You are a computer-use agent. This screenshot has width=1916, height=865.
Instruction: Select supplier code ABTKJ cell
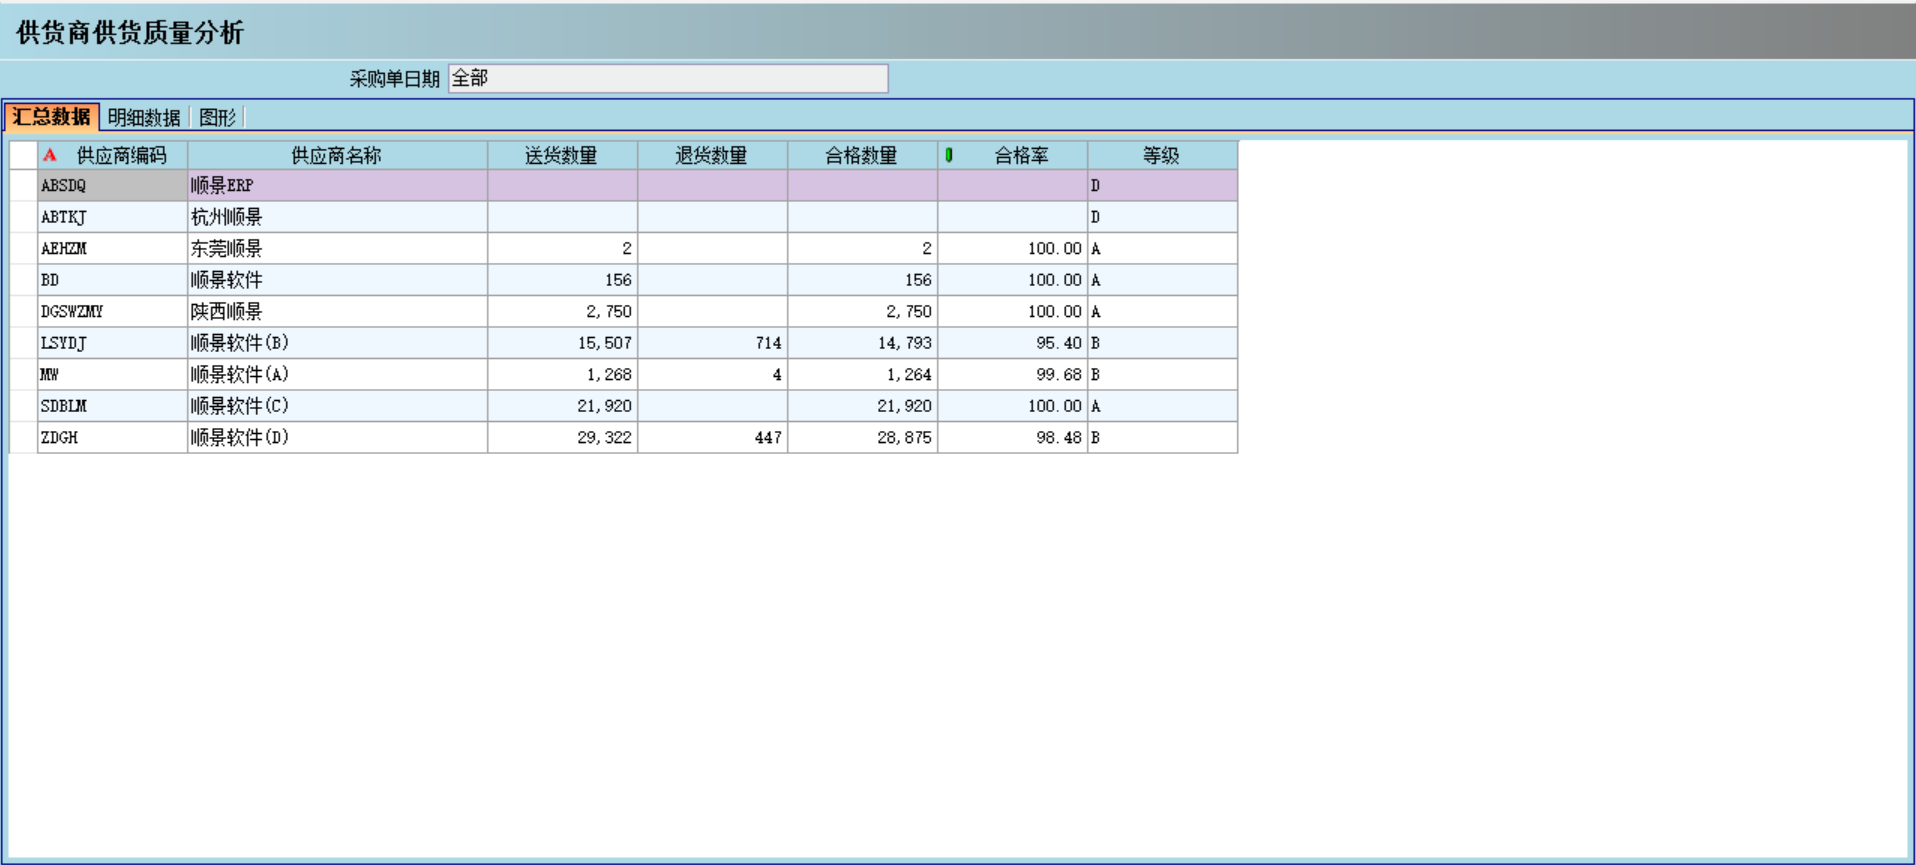[x=112, y=217]
